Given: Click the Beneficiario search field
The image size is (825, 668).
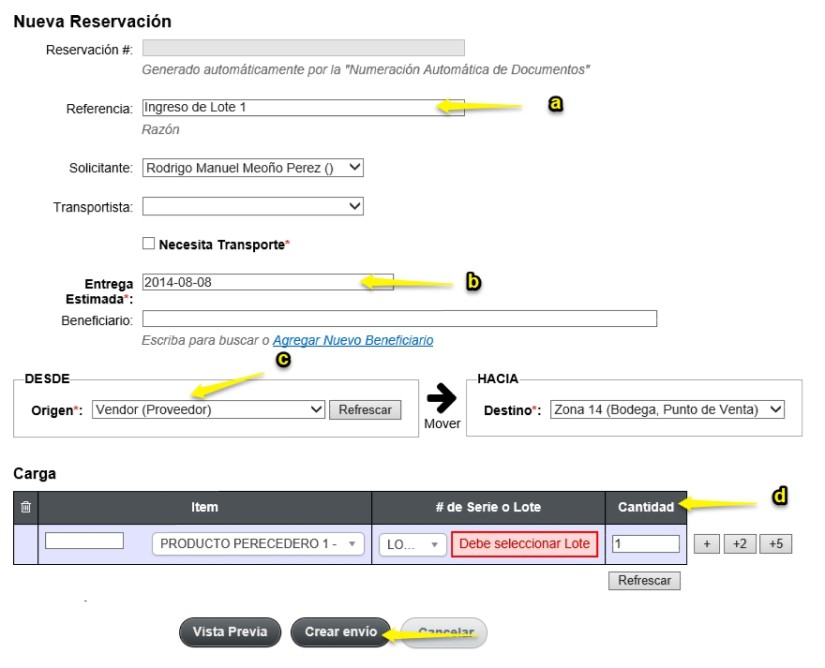Looking at the screenshot, I should click(x=399, y=318).
